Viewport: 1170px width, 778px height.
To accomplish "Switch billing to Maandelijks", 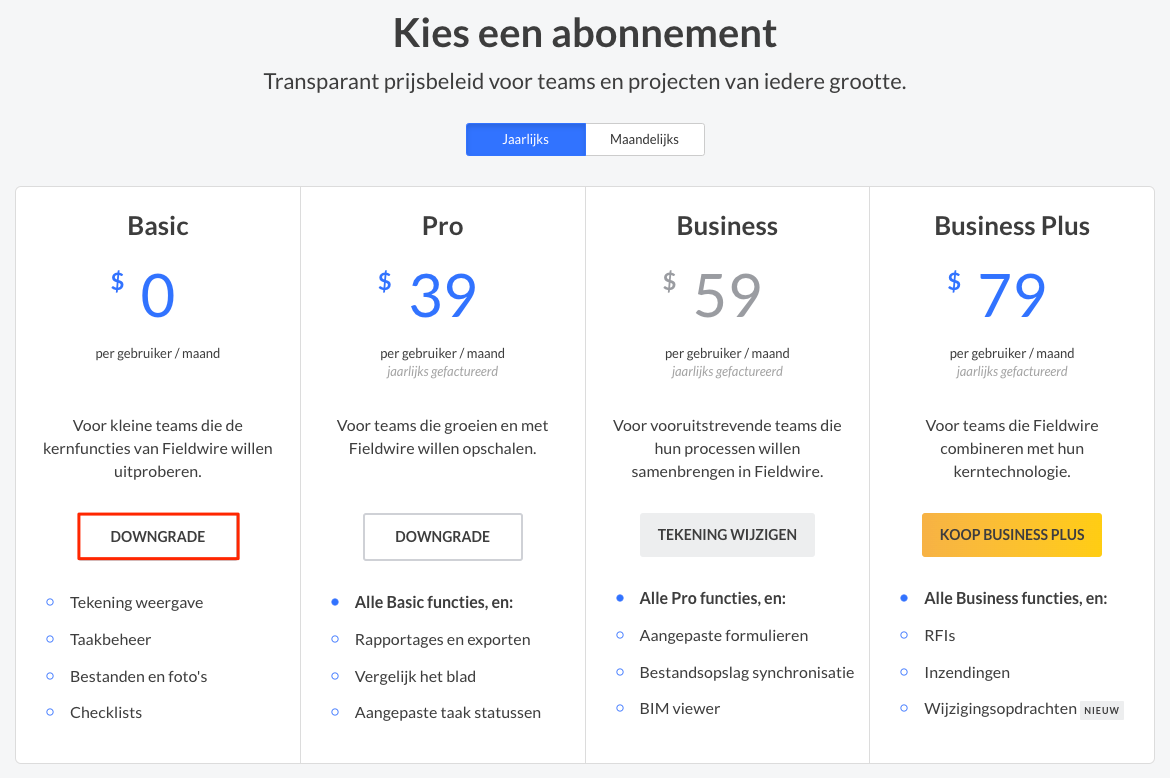I will (x=644, y=139).
